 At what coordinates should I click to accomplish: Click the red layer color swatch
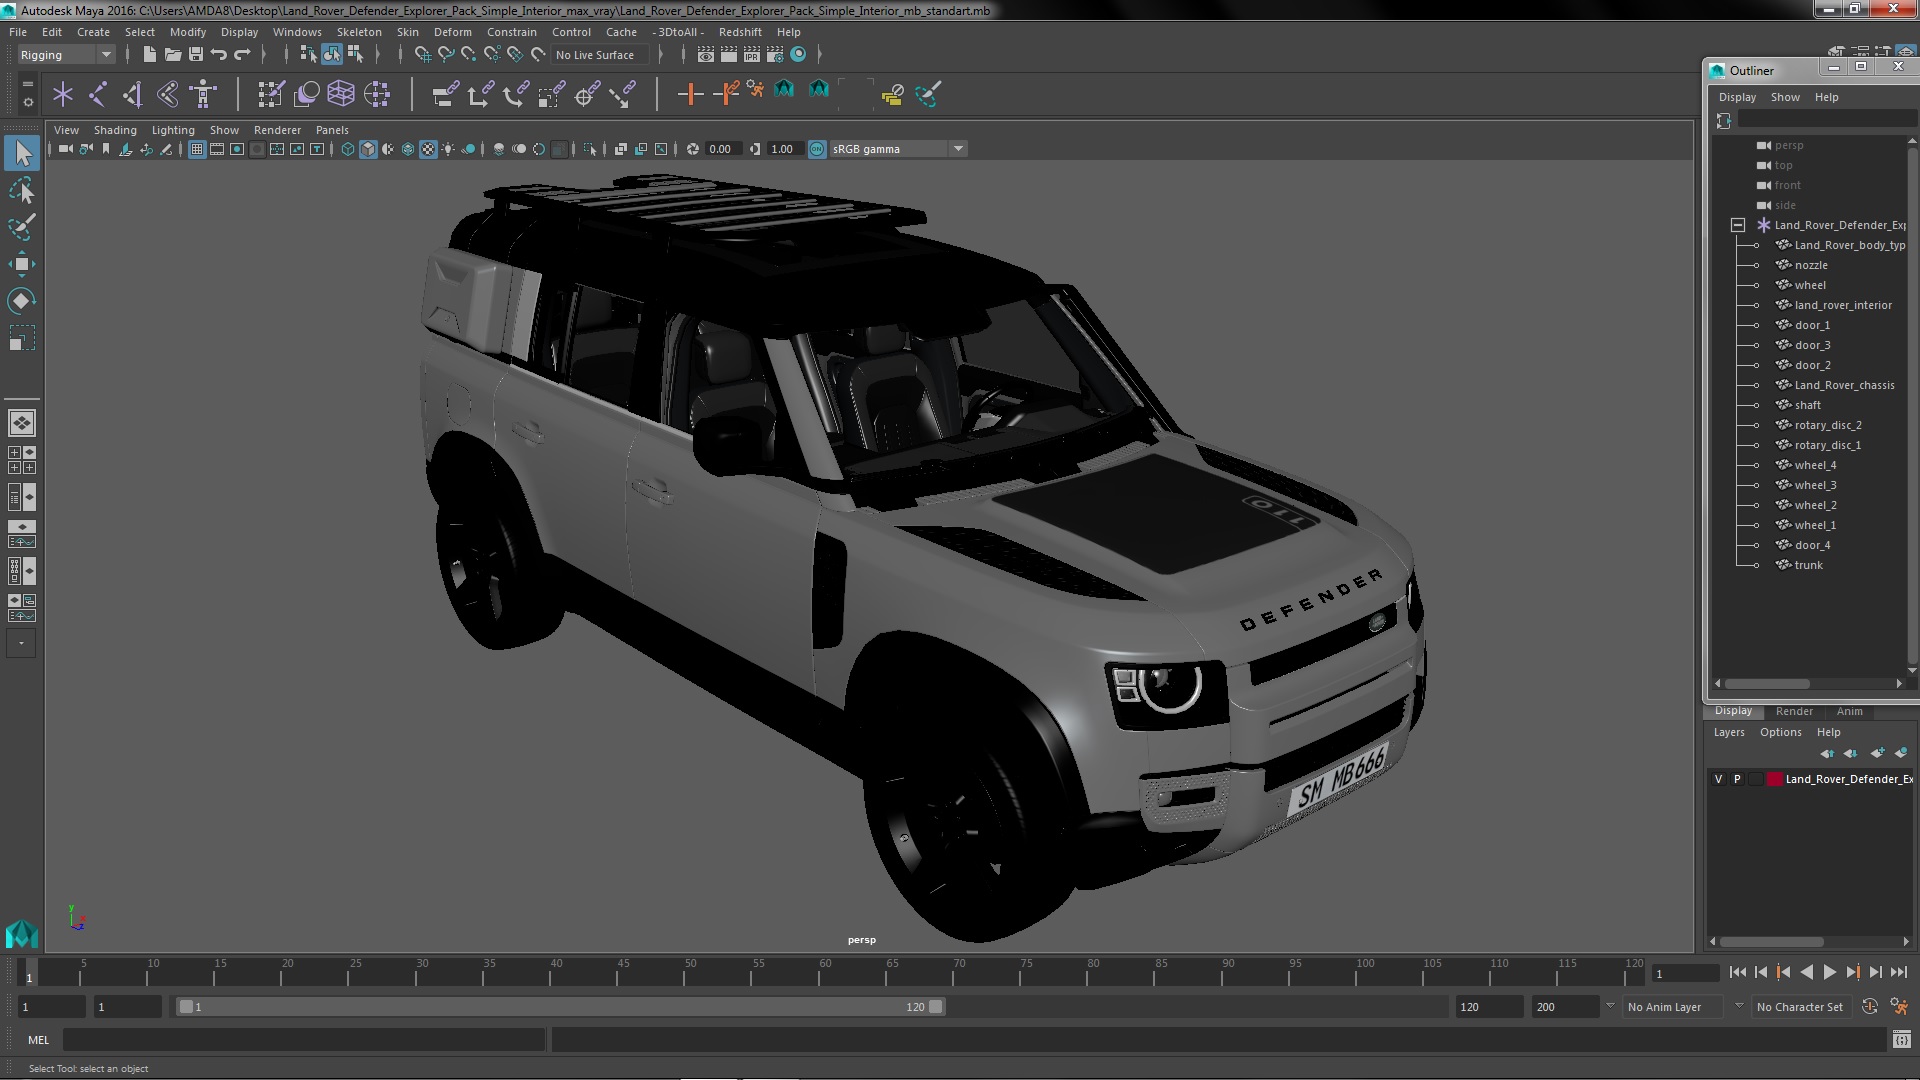[1775, 779]
